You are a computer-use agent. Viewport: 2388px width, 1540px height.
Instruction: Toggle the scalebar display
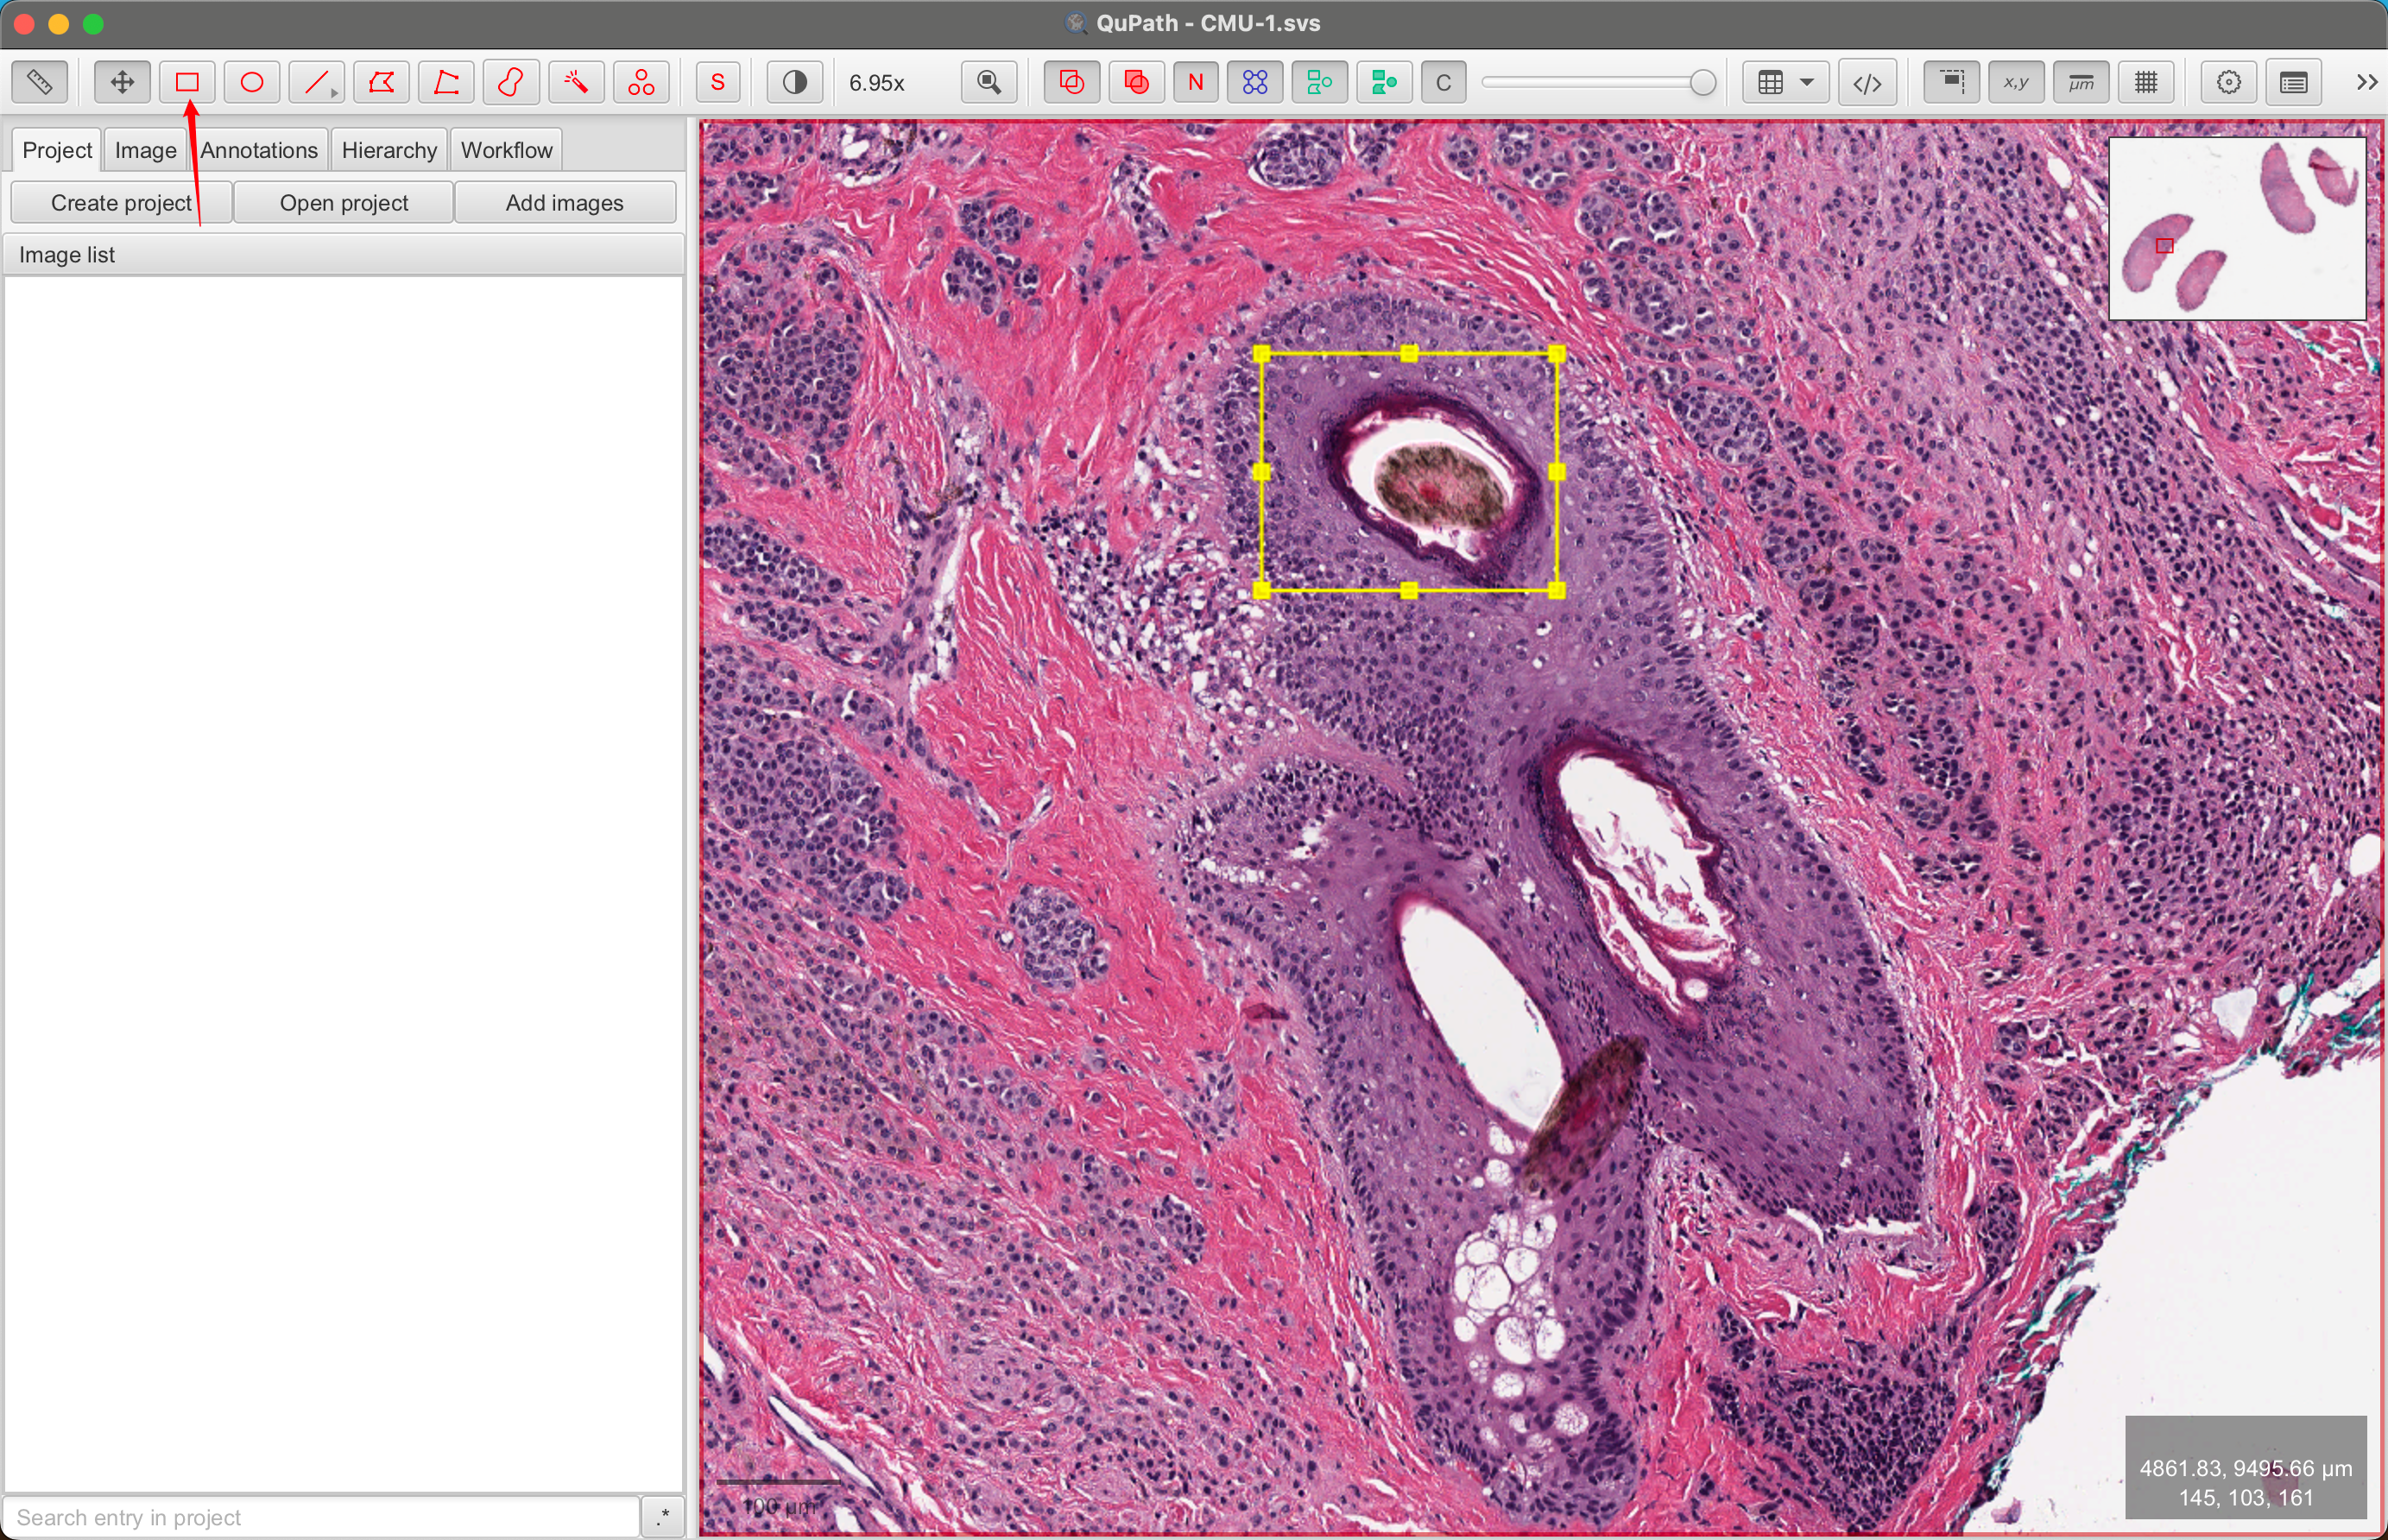(x=2081, y=82)
